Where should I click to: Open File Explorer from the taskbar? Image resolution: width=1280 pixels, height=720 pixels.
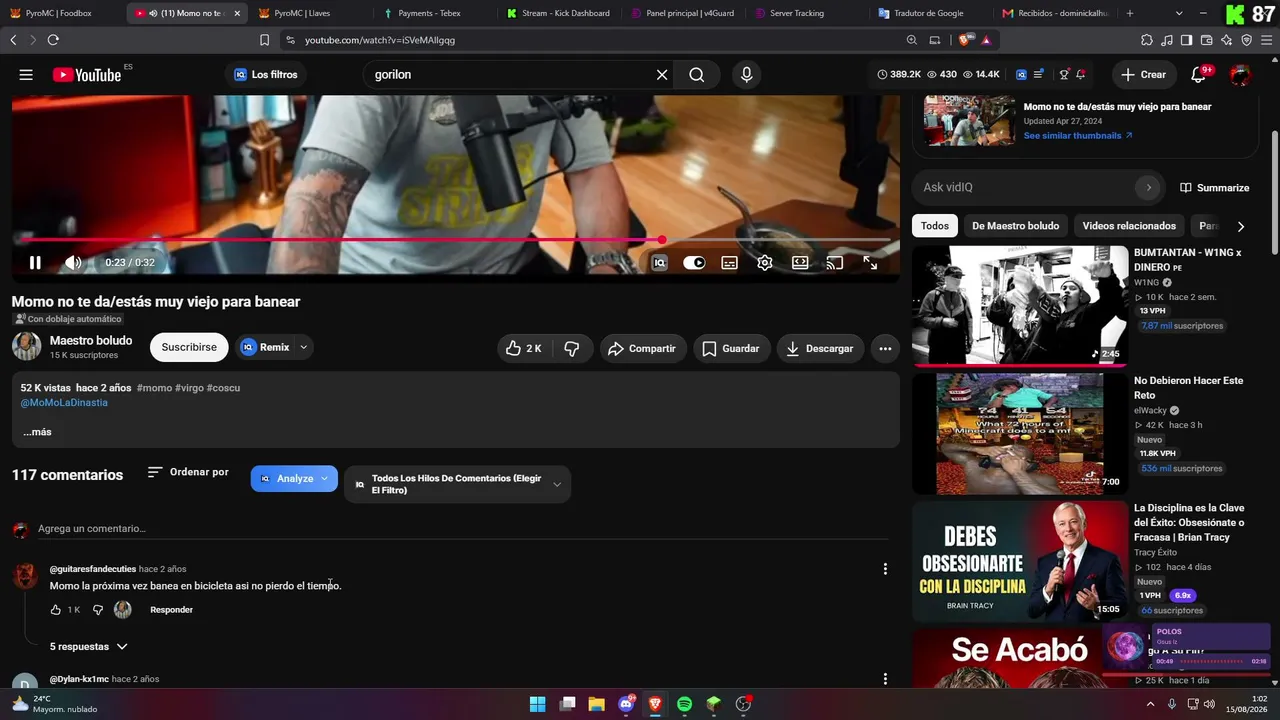[x=596, y=704]
